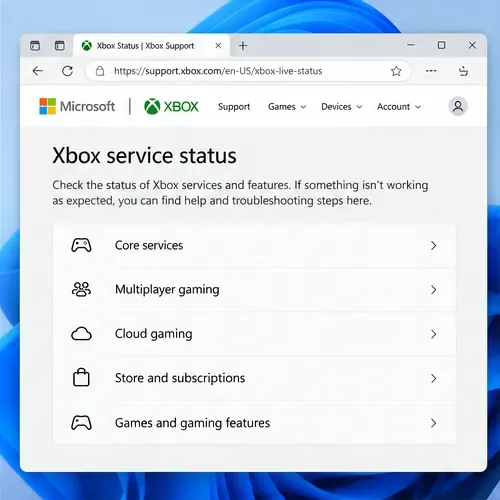Image resolution: width=500 pixels, height=500 pixels.
Task: Open the Multiplayer gaming row label
Action: pos(167,290)
